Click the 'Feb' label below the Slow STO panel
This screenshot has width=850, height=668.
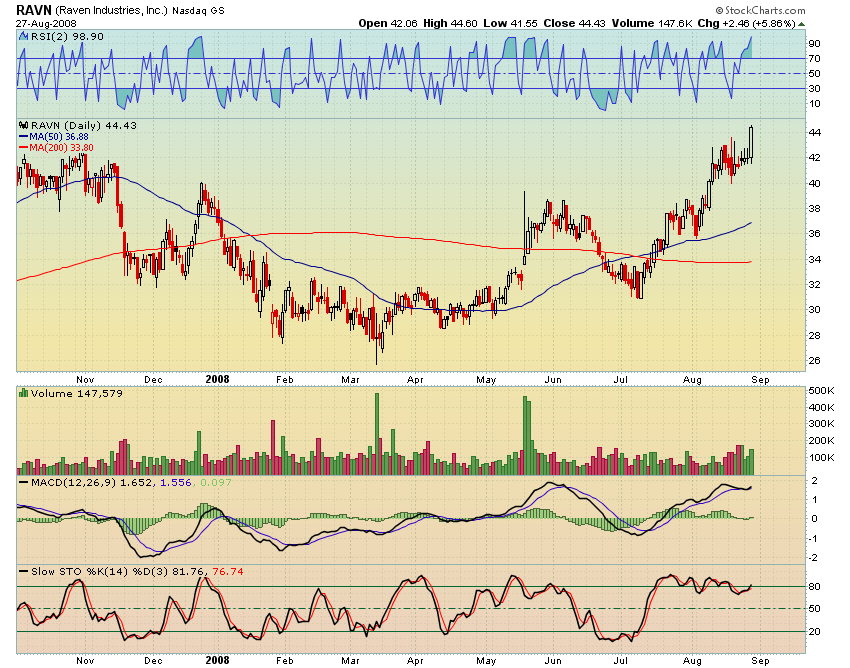click(x=285, y=660)
